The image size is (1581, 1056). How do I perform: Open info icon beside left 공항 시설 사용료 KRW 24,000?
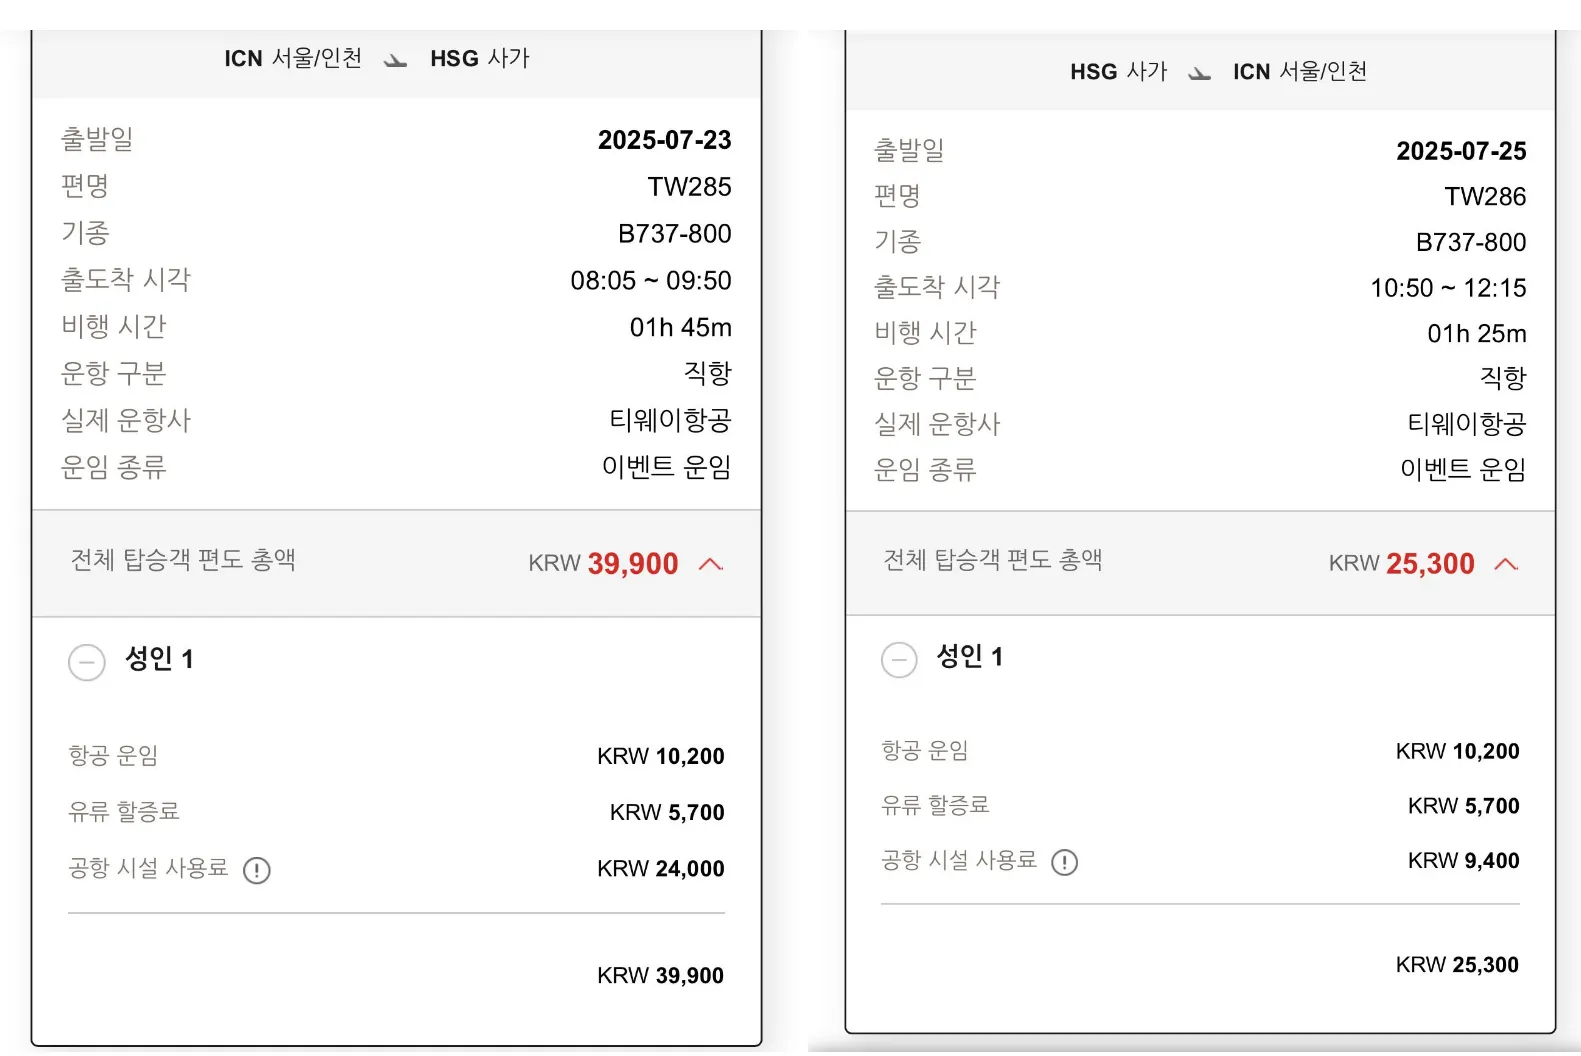(257, 870)
